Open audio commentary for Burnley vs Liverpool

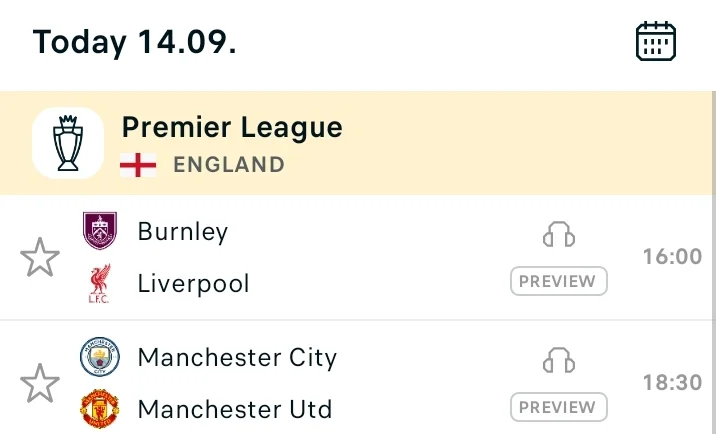pos(559,234)
